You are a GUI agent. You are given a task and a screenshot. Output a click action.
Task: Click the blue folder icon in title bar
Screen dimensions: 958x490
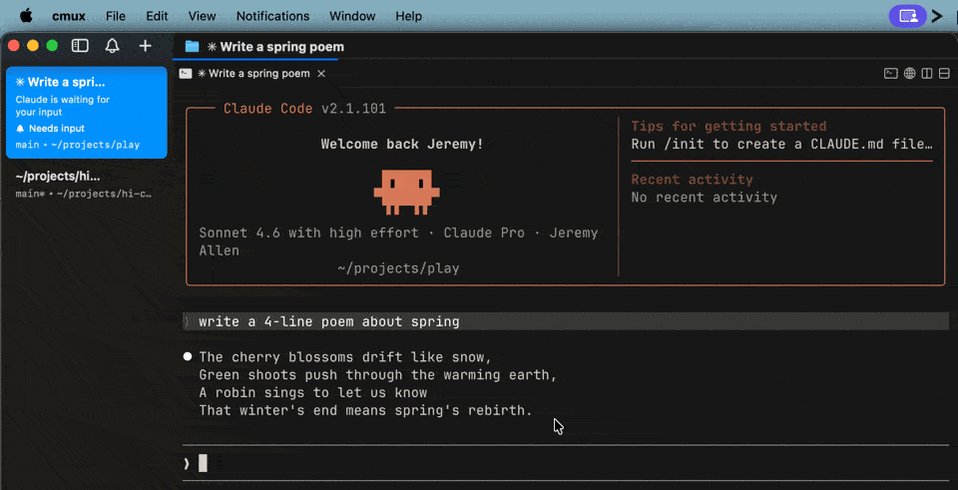[x=192, y=46]
